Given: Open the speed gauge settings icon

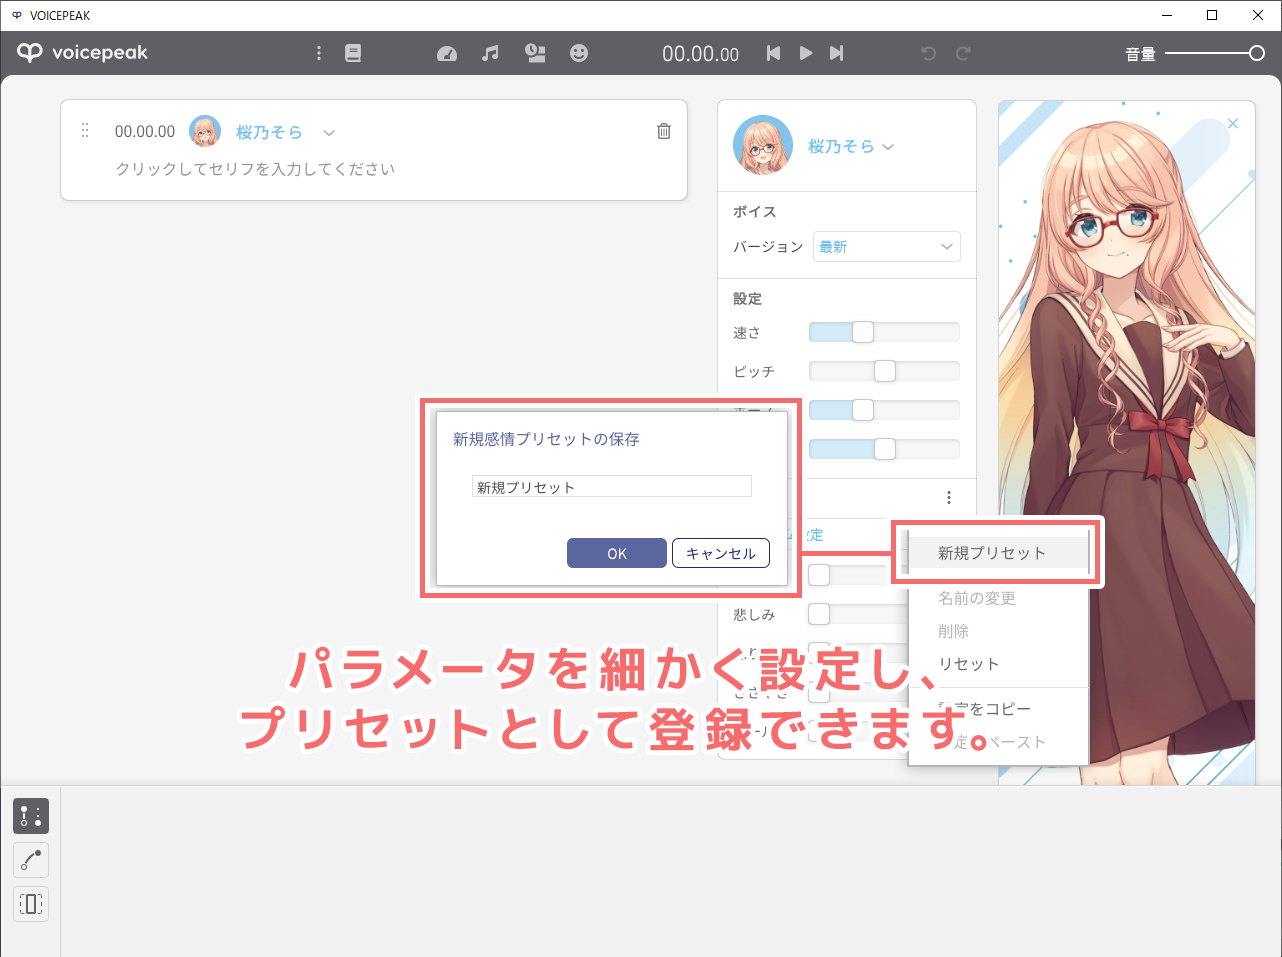Looking at the screenshot, I should (x=447, y=53).
